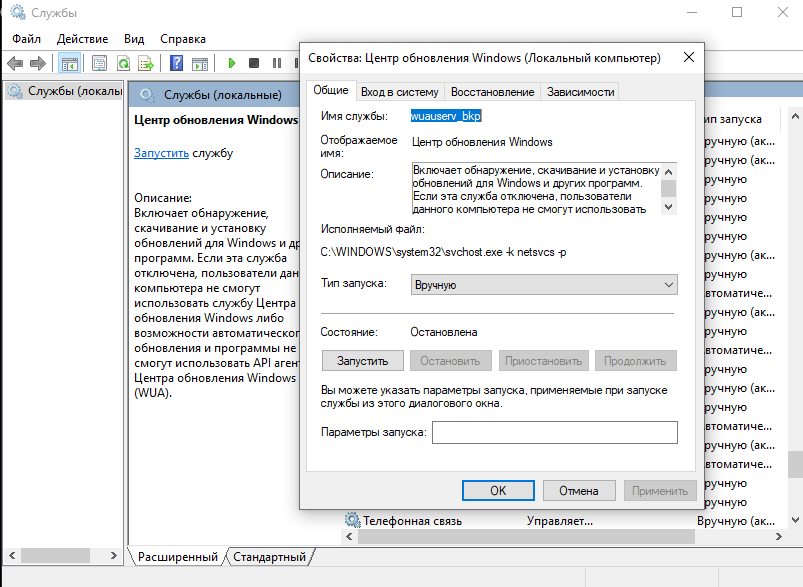
Task: Click the Export List toolbar icon
Action: point(146,64)
